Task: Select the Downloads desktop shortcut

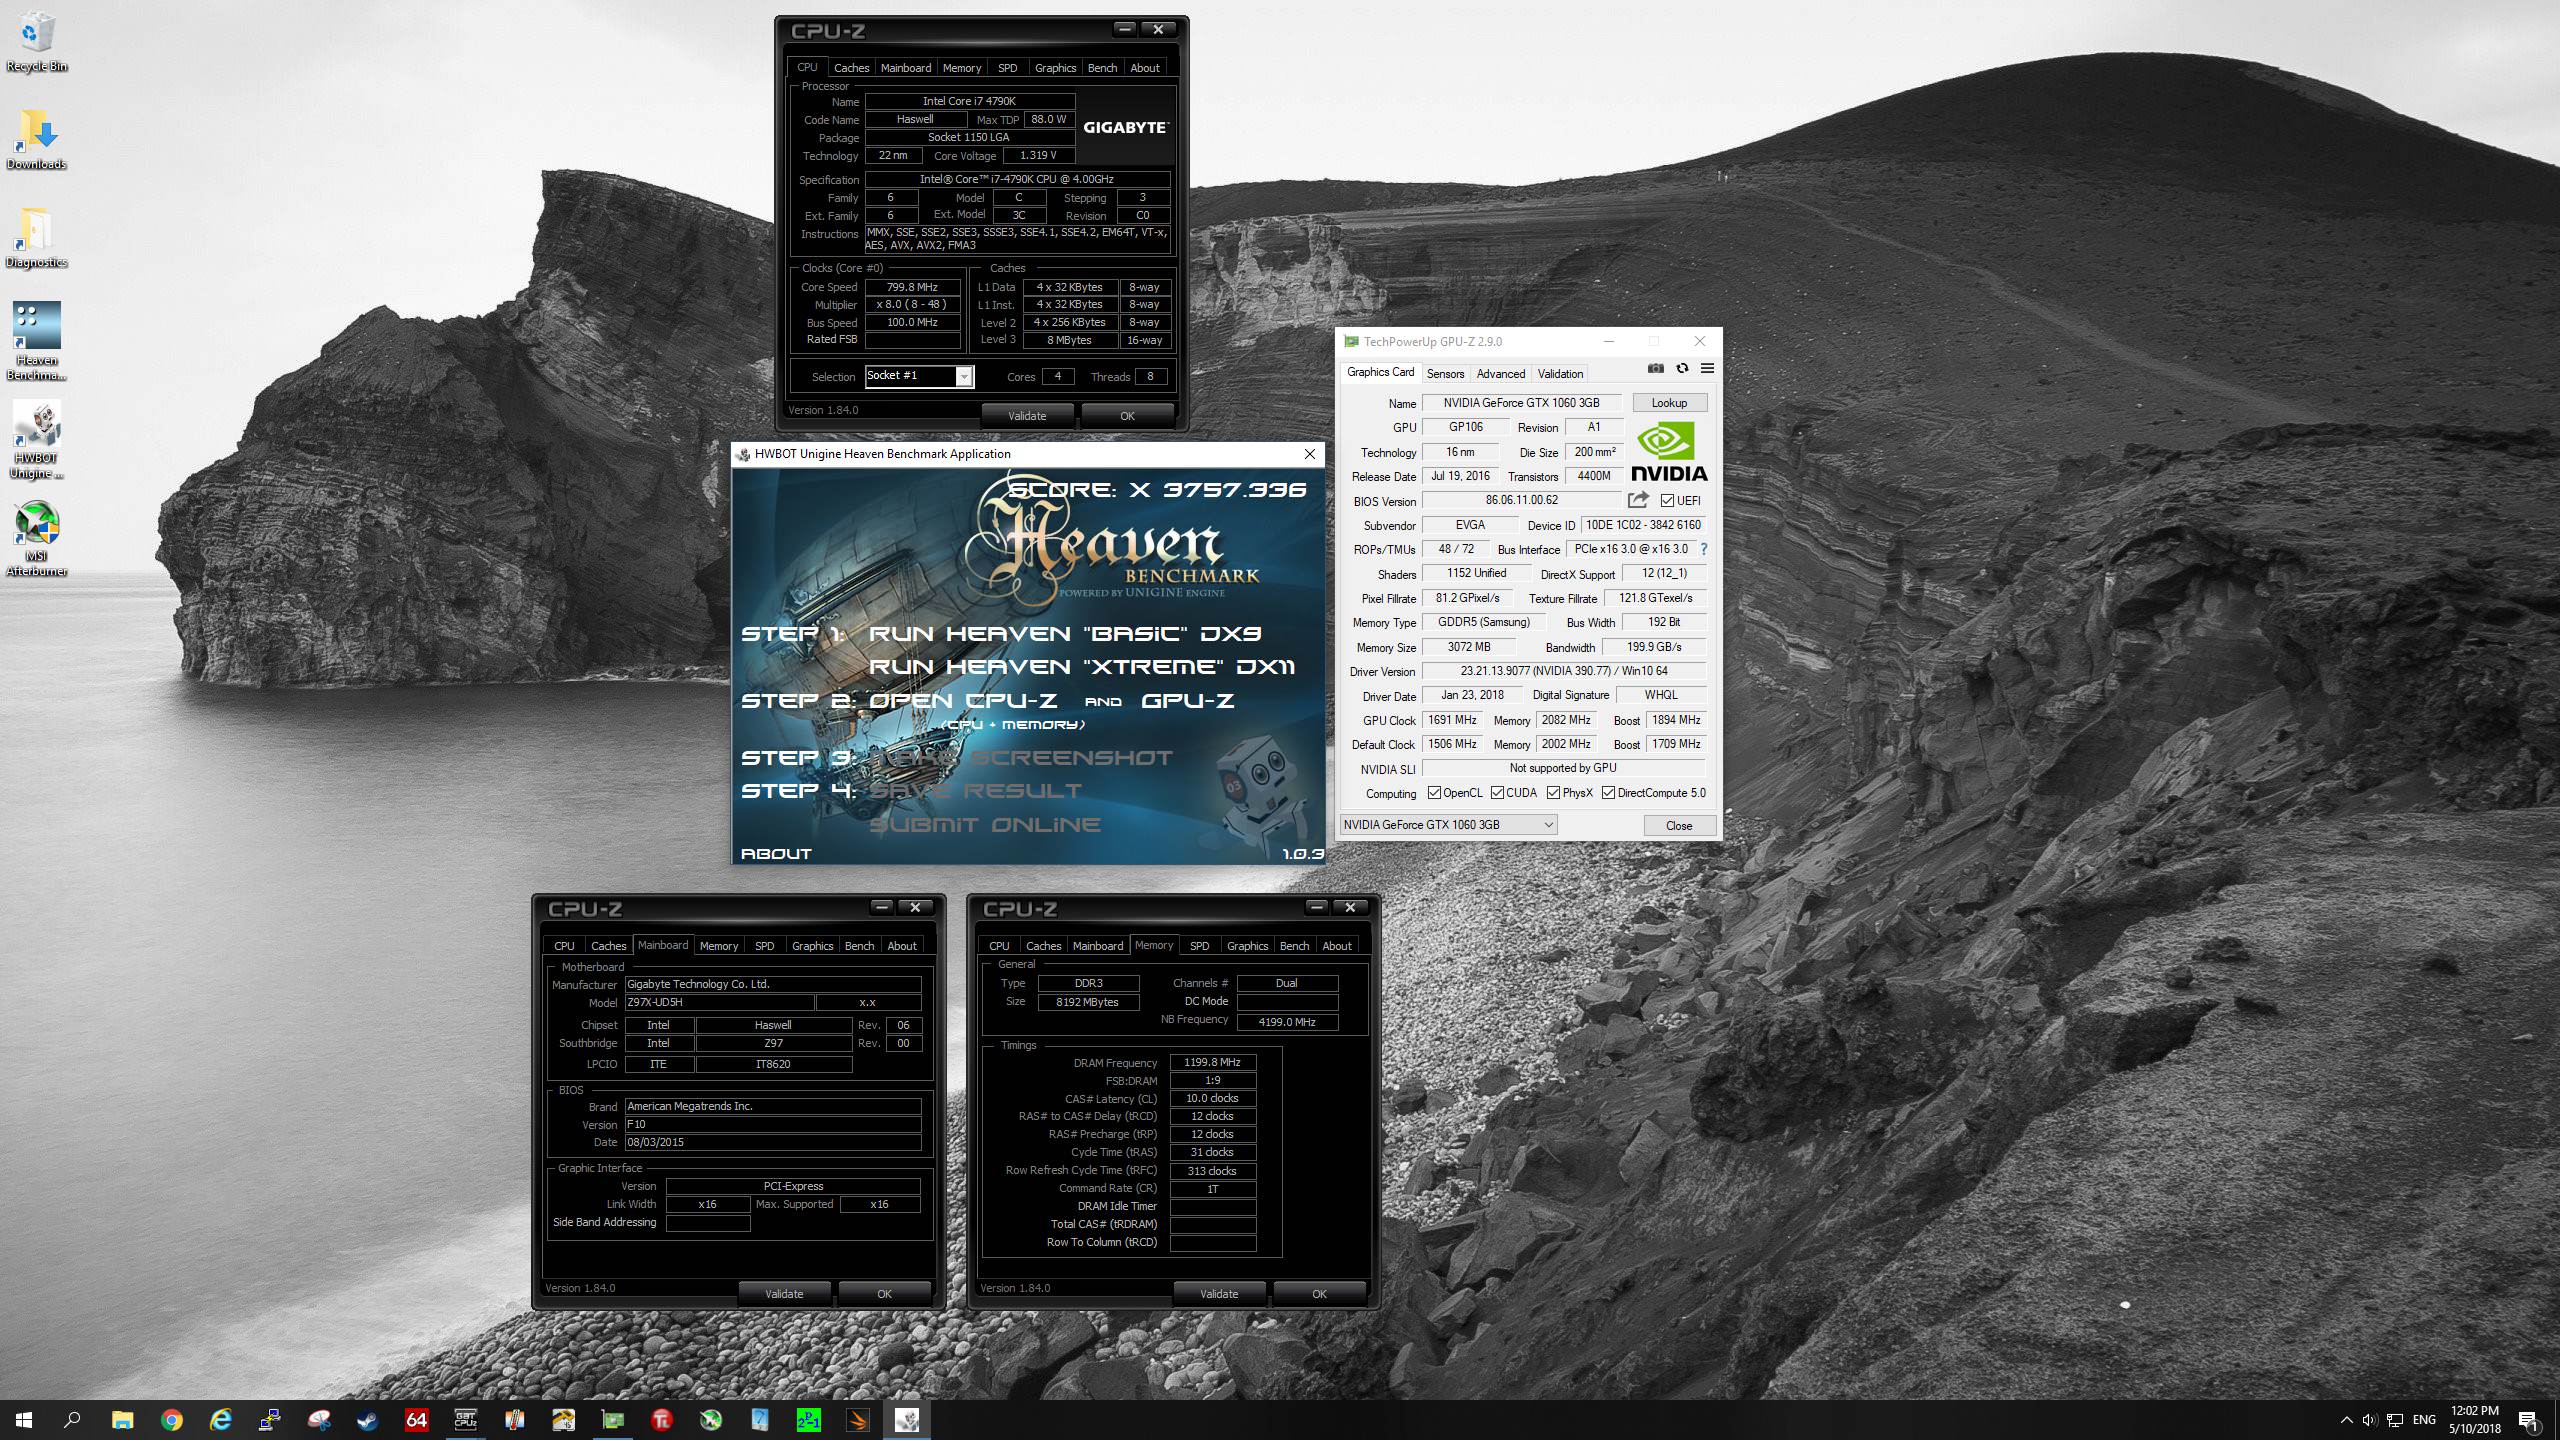Action: 37,139
